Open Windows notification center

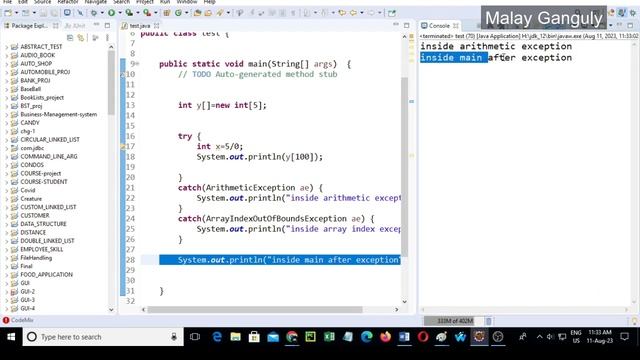pos(624,337)
